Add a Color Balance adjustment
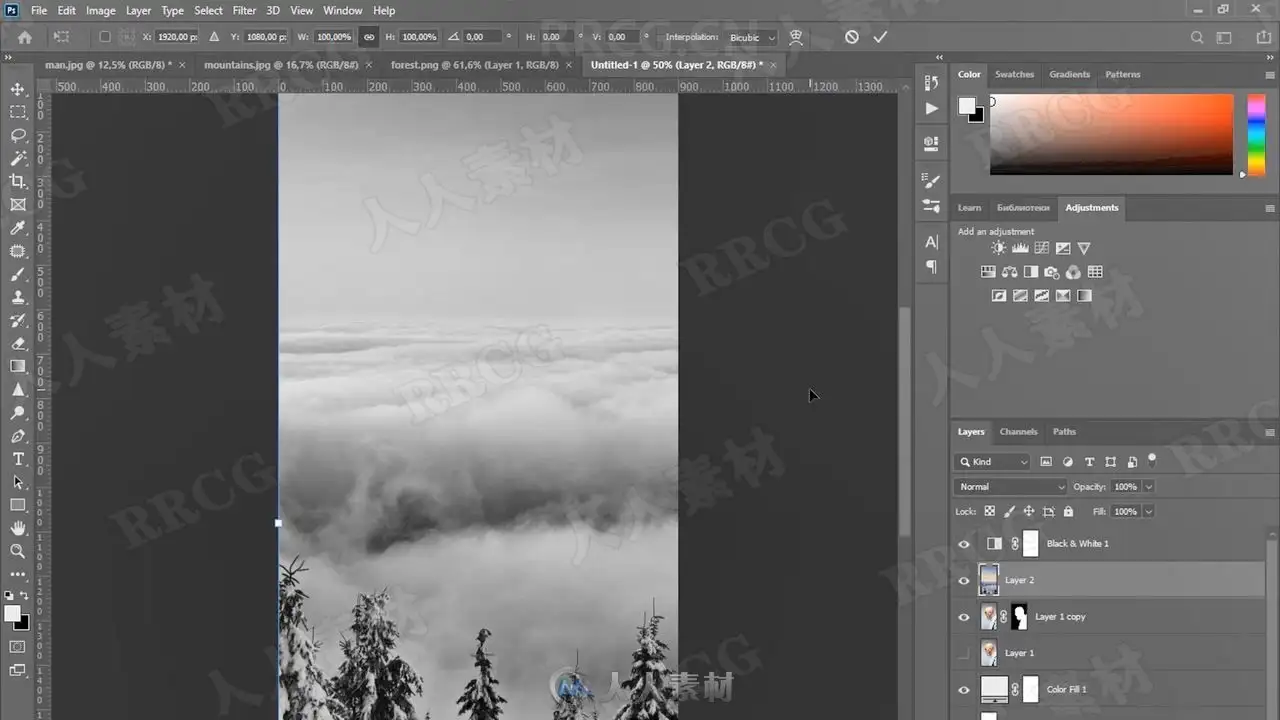This screenshot has height=720, width=1280. point(1009,272)
